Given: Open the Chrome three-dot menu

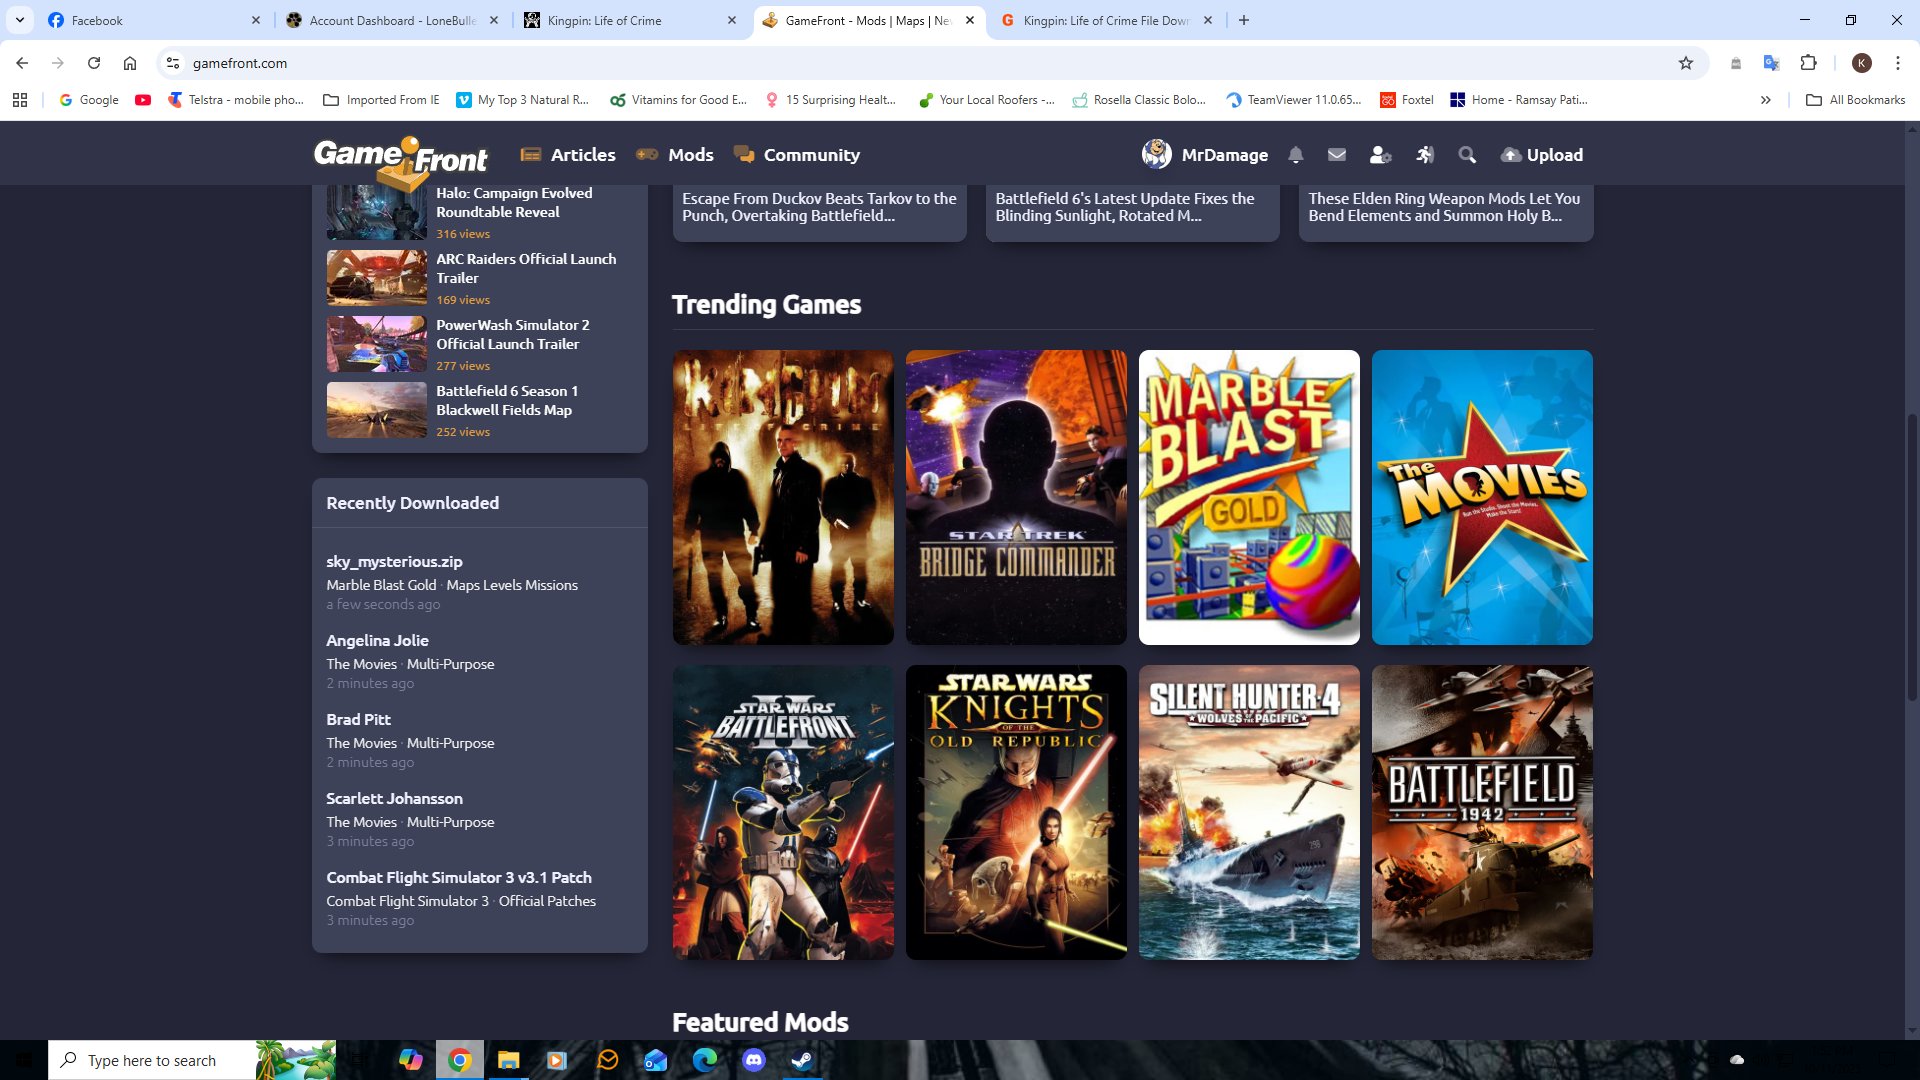Looking at the screenshot, I should pyautogui.click(x=1897, y=63).
